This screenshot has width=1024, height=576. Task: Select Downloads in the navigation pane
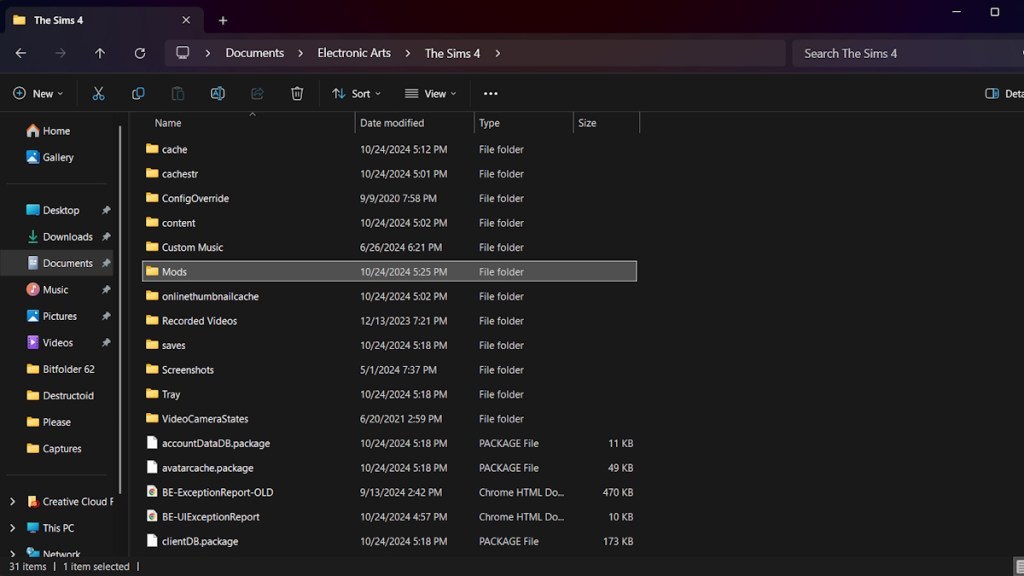67,237
